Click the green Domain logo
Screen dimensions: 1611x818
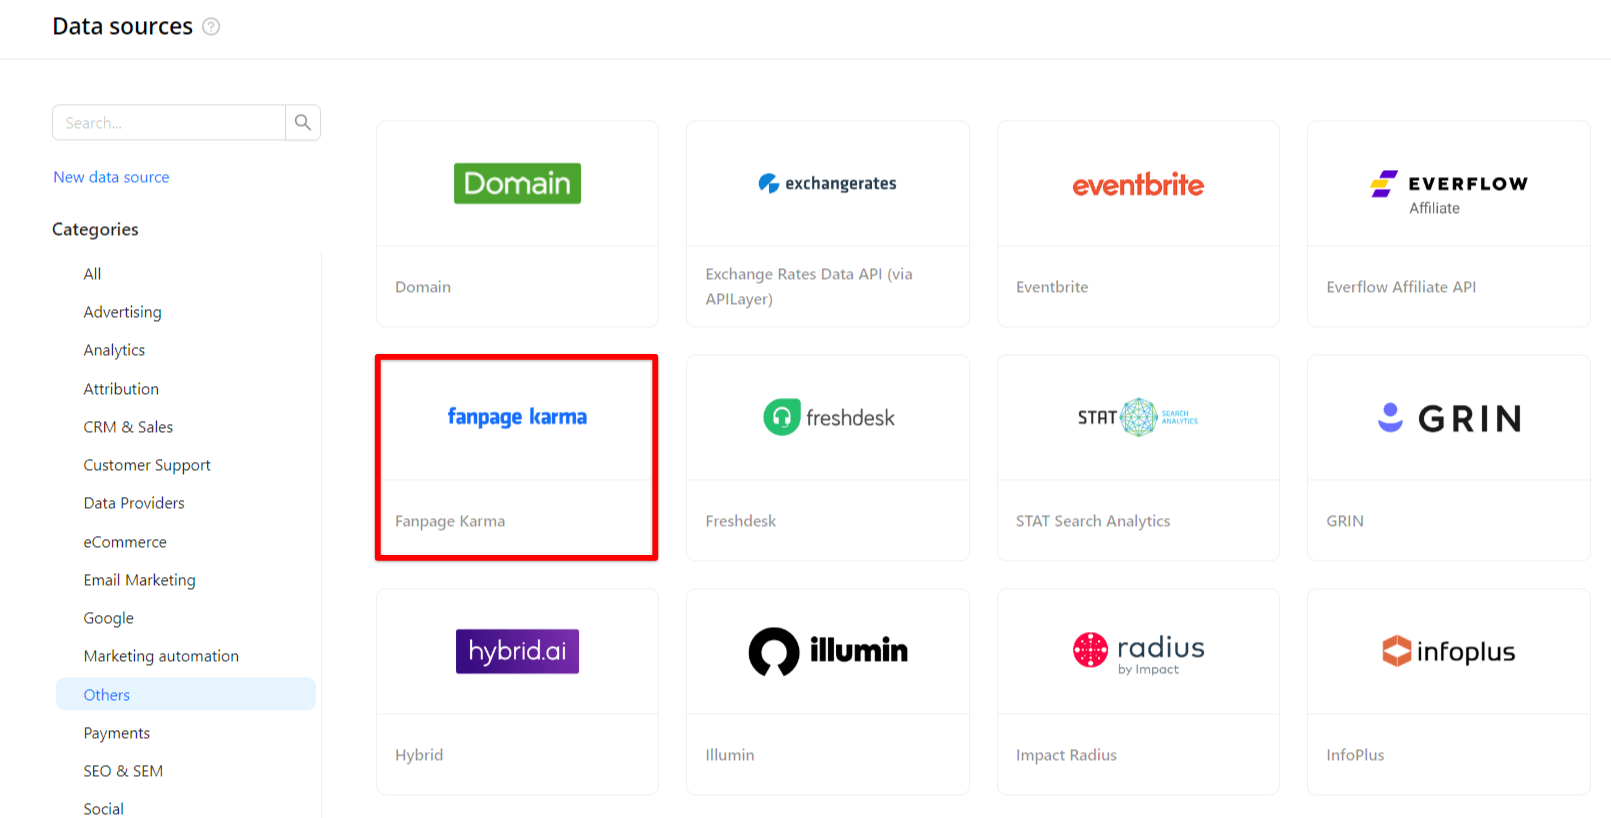coord(517,184)
